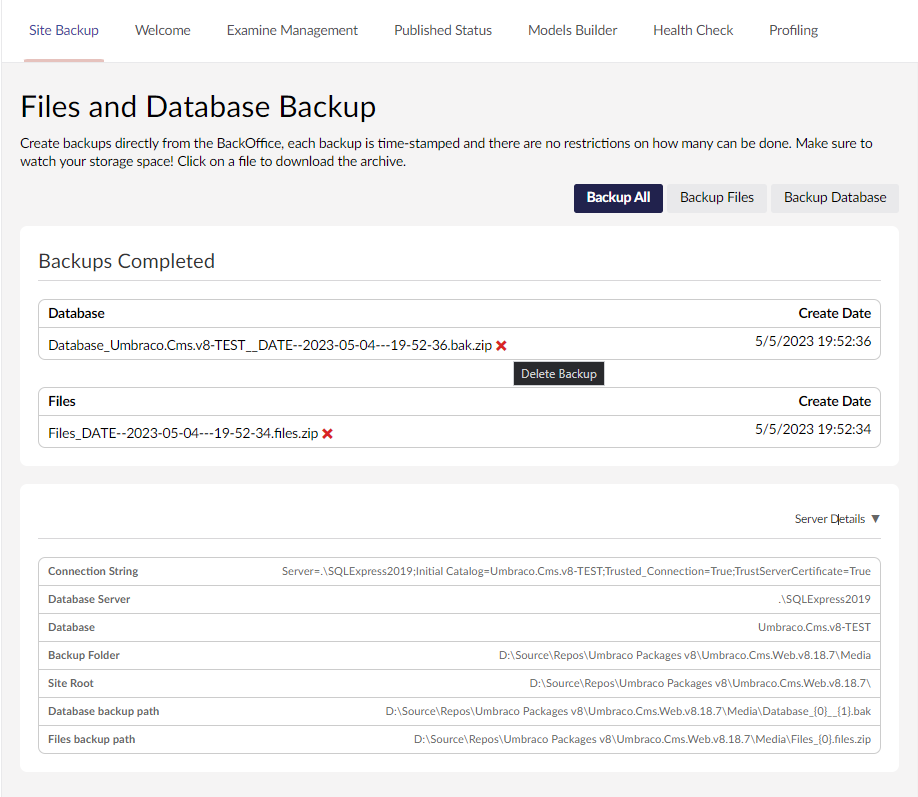The image size is (918, 797).
Task: Go to Examine Management tab
Action: (292, 30)
